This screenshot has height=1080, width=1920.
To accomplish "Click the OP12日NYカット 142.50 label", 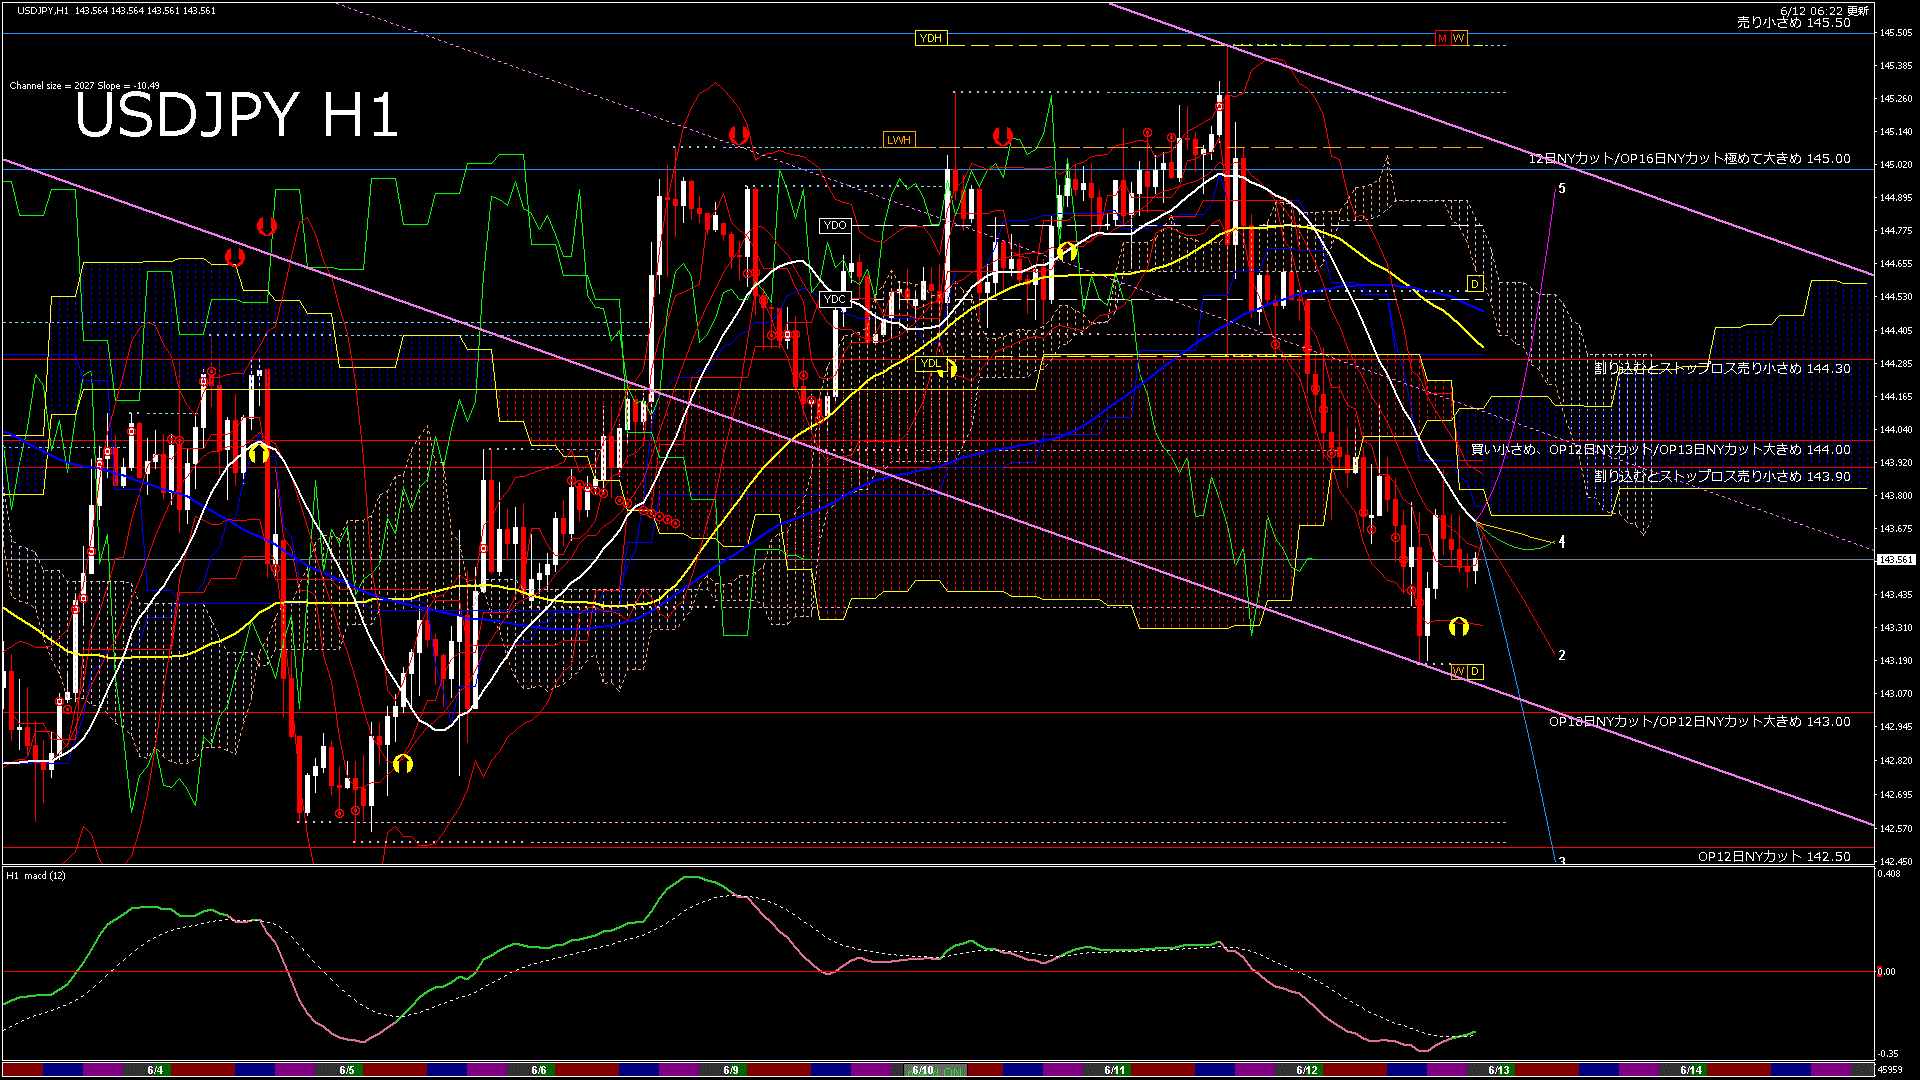I will tap(1773, 856).
